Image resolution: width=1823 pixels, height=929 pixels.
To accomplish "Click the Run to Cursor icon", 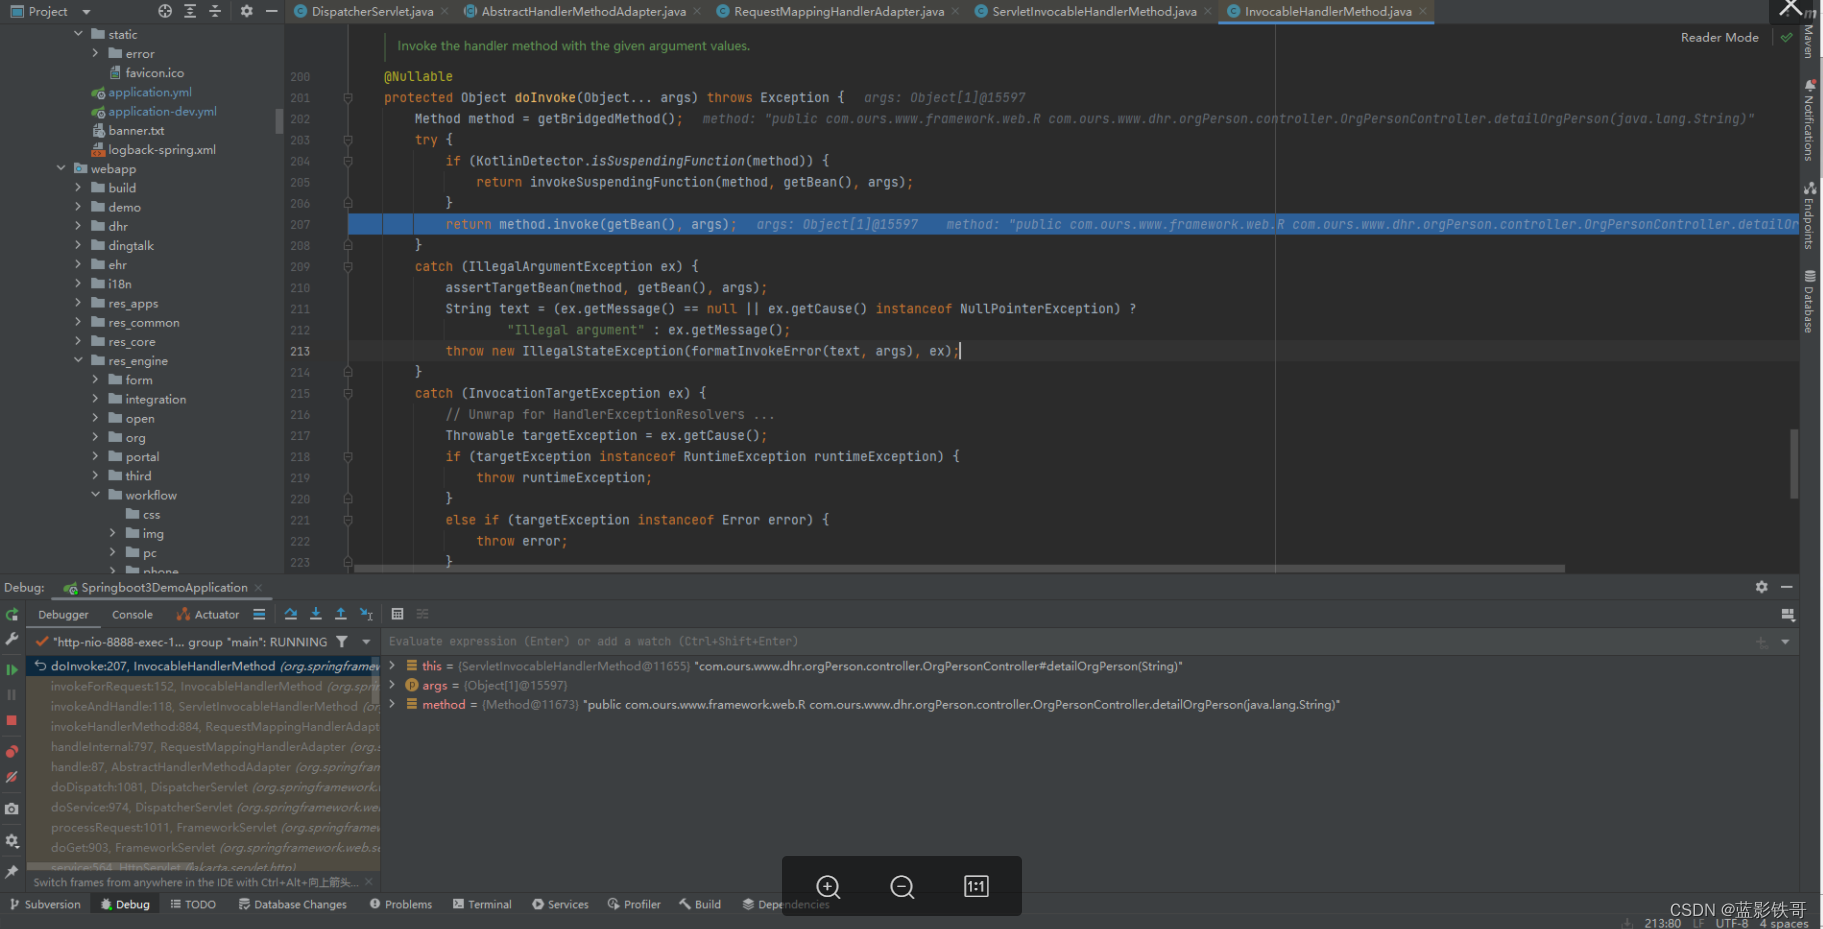I will pos(366,614).
